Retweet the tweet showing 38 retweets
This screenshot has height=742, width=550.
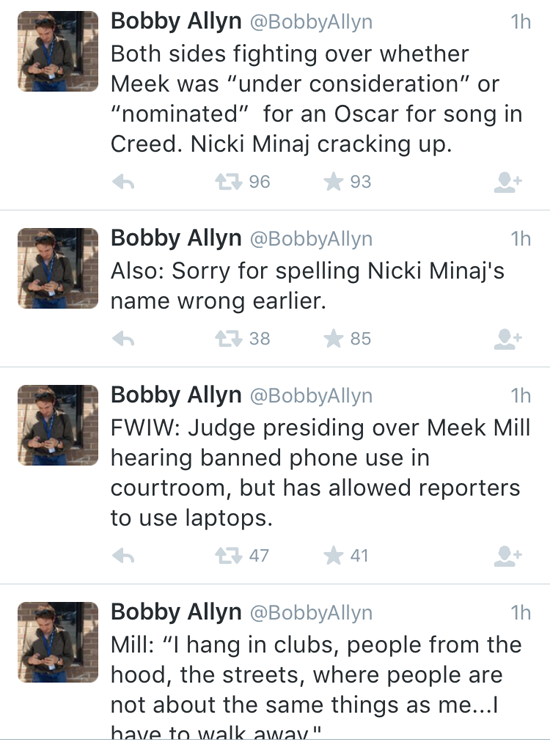click(x=229, y=339)
